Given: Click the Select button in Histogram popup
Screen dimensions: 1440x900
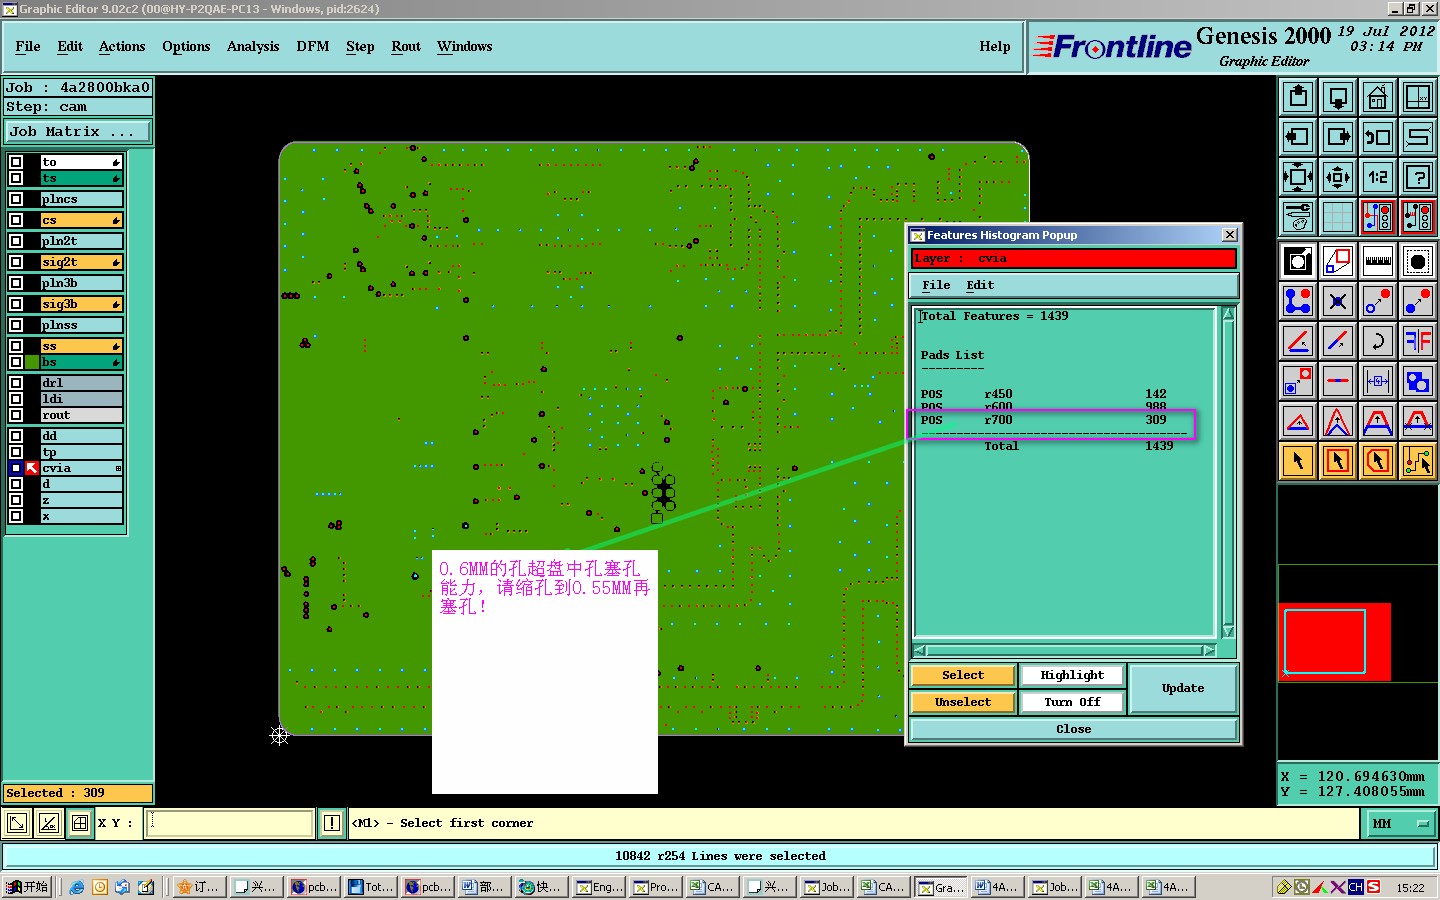Looking at the screenshot, I should (x=963, y=675).
